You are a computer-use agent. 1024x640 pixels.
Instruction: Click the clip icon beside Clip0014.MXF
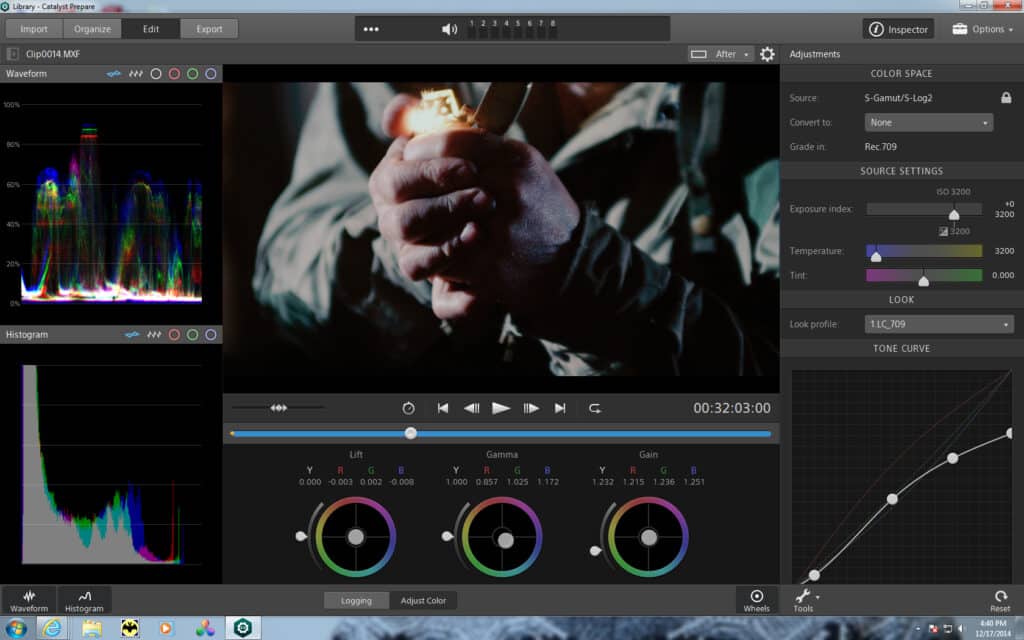[12, 54]
